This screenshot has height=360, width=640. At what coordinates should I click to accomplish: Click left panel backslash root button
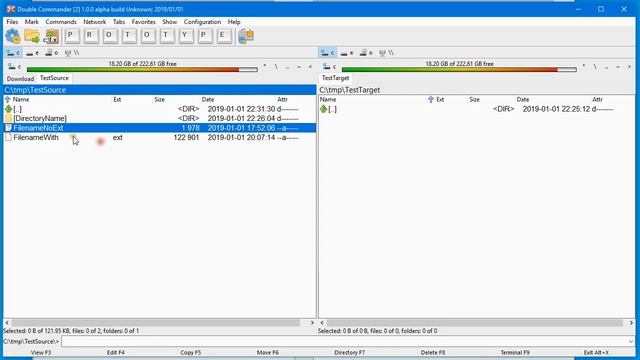(276, 67)
